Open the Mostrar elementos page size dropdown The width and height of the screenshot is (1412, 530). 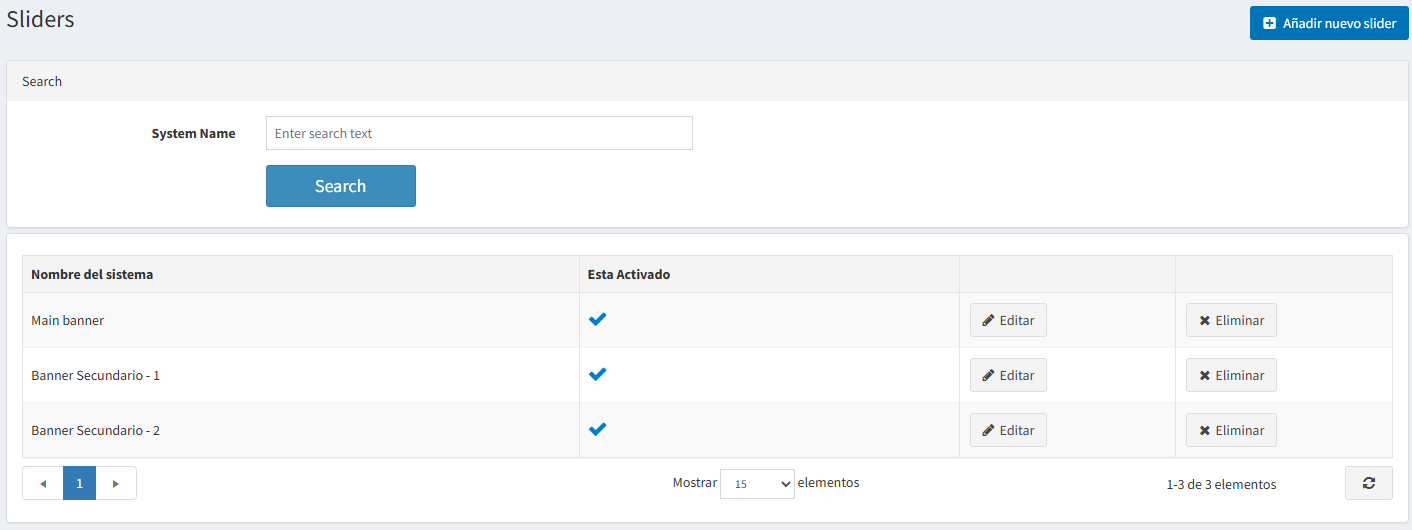[x=757, y=484]
